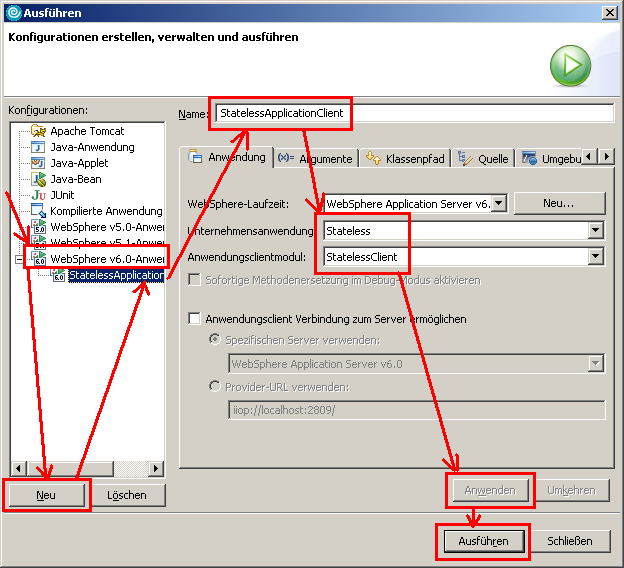Click Neu button below configurations

coord(46,495)
